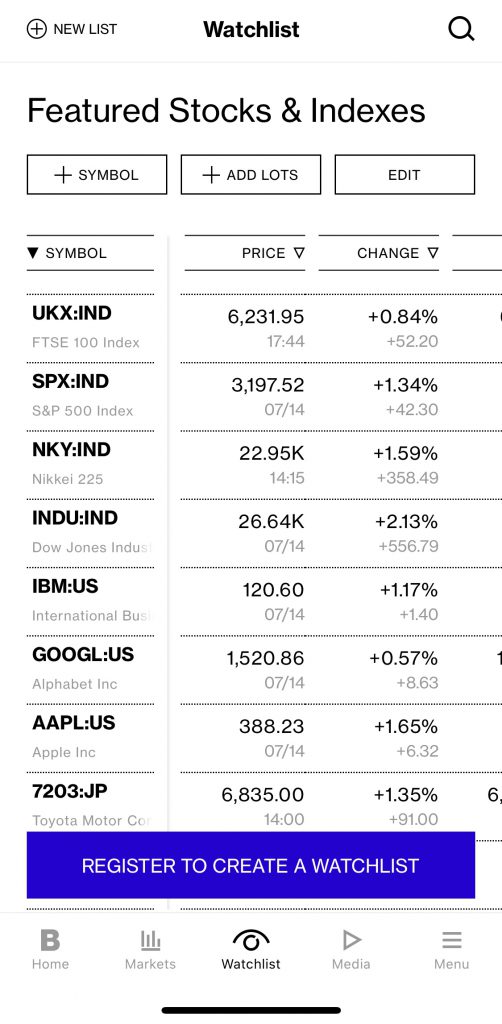Tap the New List plus icon
Viewport: 502px width, 1024px height.
pyautogui.click(x=37, y=29)
